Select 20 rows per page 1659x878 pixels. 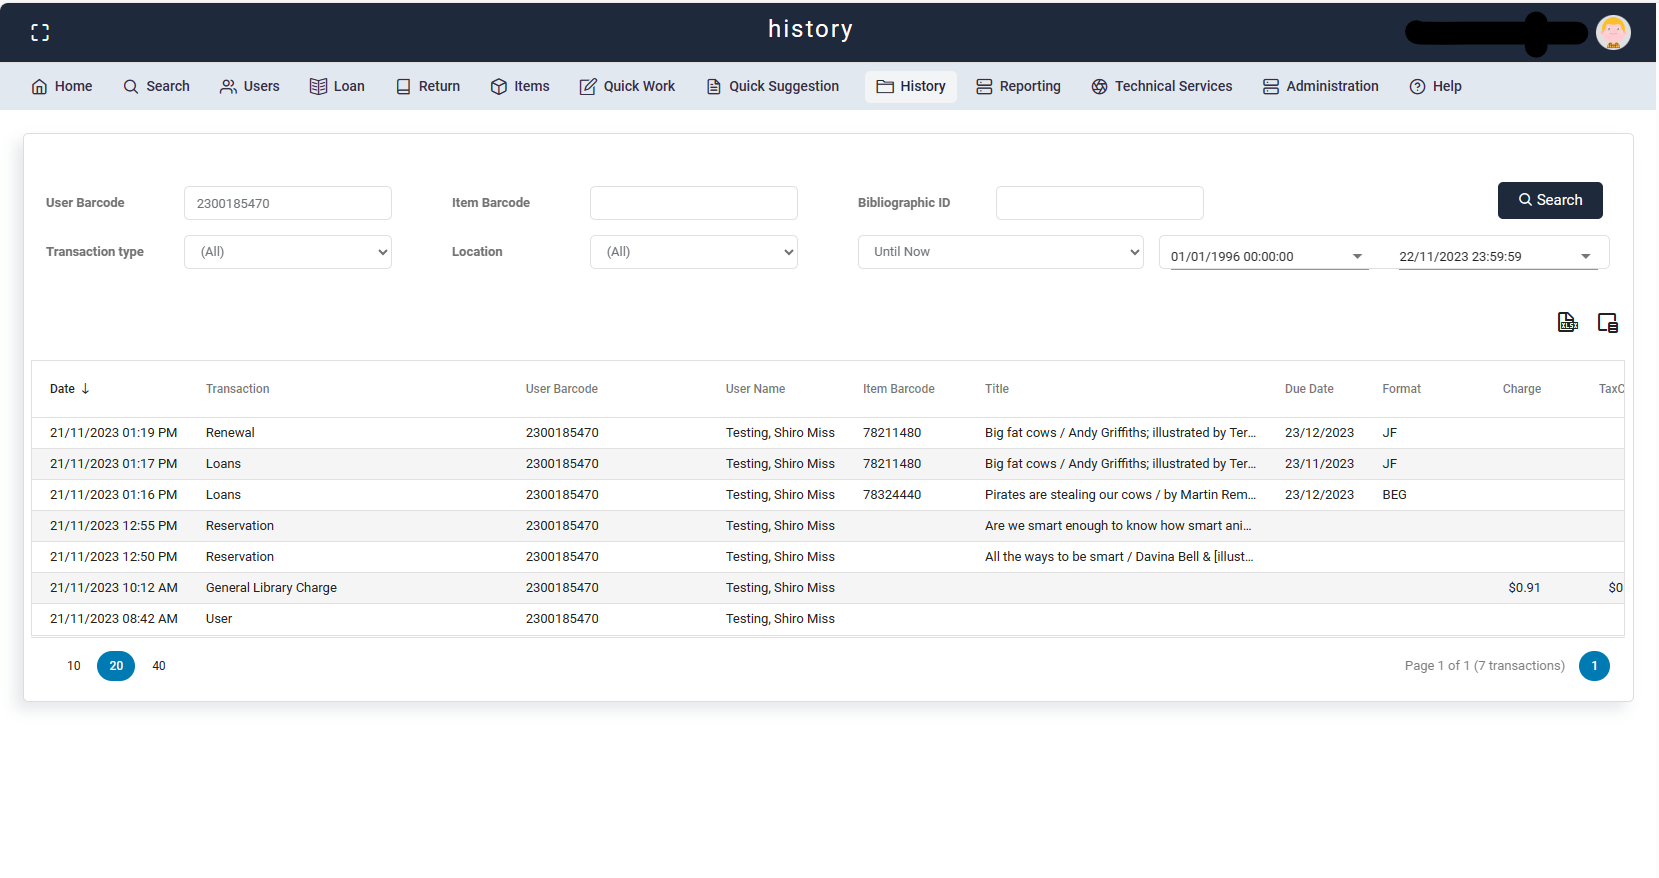coord(116,666)
